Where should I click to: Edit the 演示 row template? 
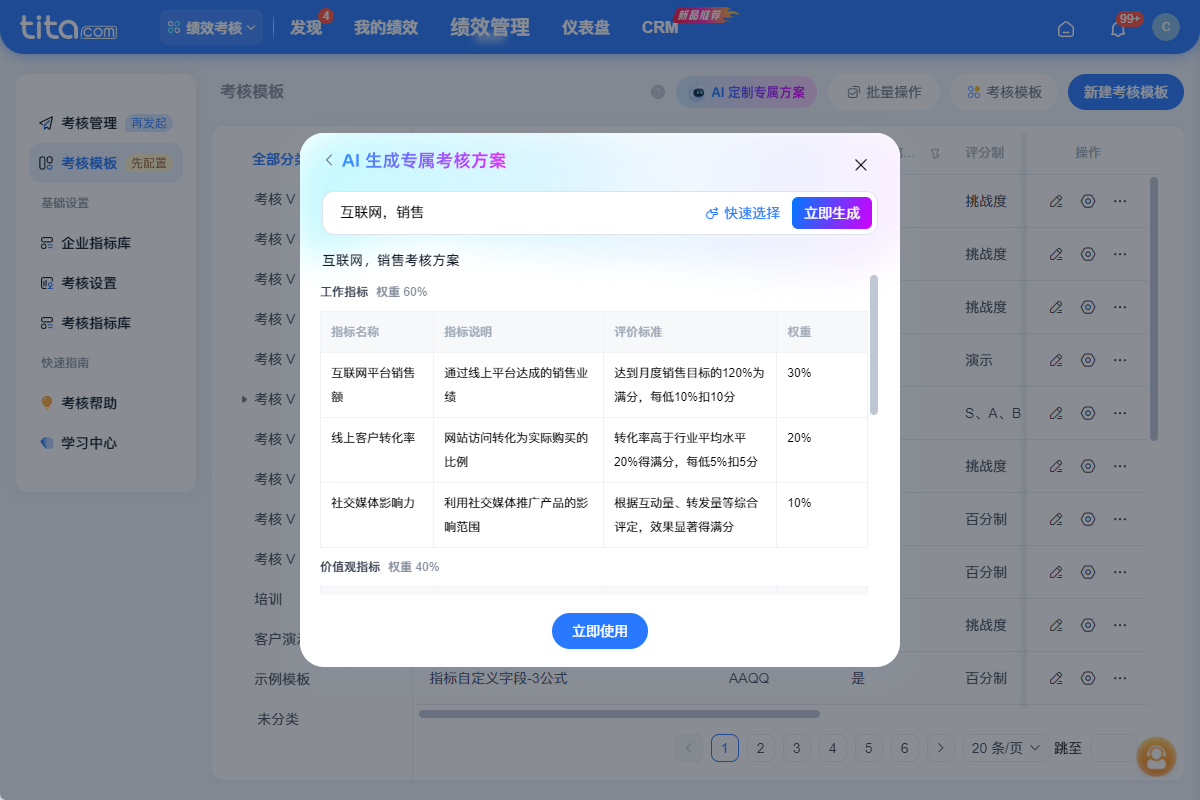click(x=1056, y=360)
